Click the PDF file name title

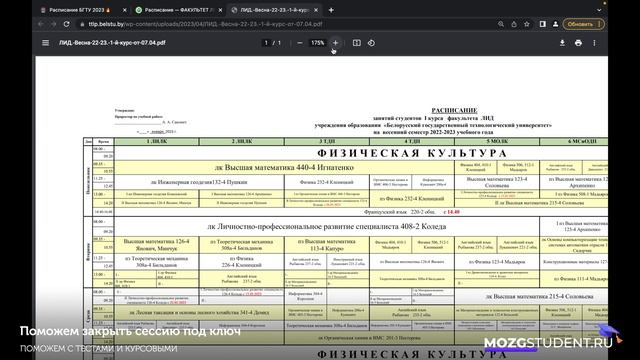pyautogui.click(x=112, y=43)
